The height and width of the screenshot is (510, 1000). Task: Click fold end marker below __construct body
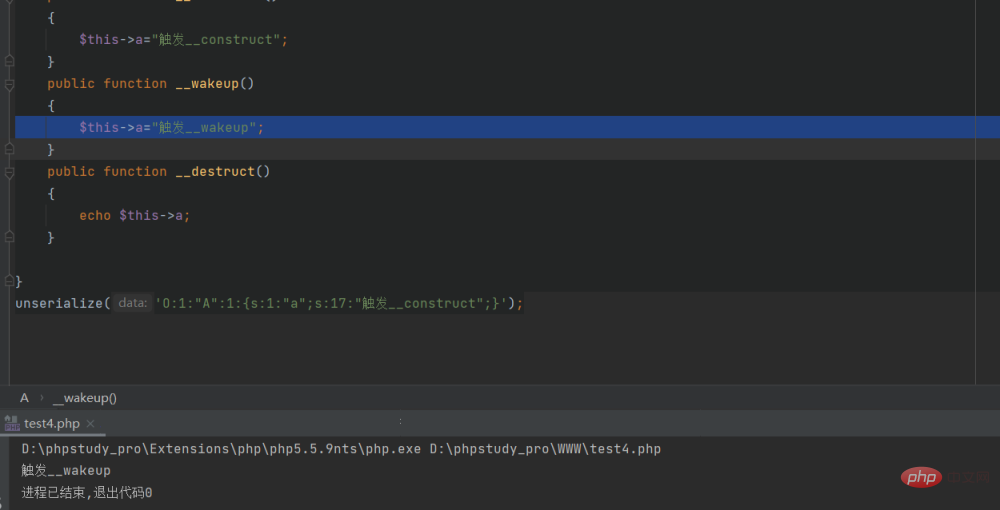[x=9, y=61]
